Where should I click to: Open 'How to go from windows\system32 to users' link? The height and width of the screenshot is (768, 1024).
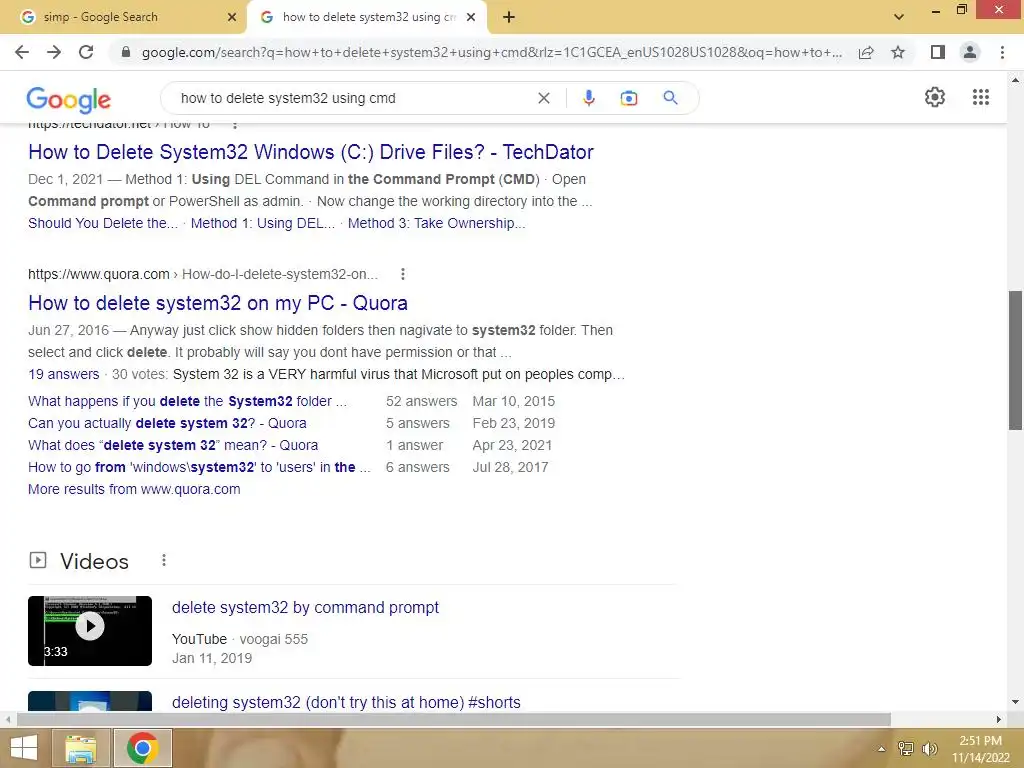(x=199, y=468)
